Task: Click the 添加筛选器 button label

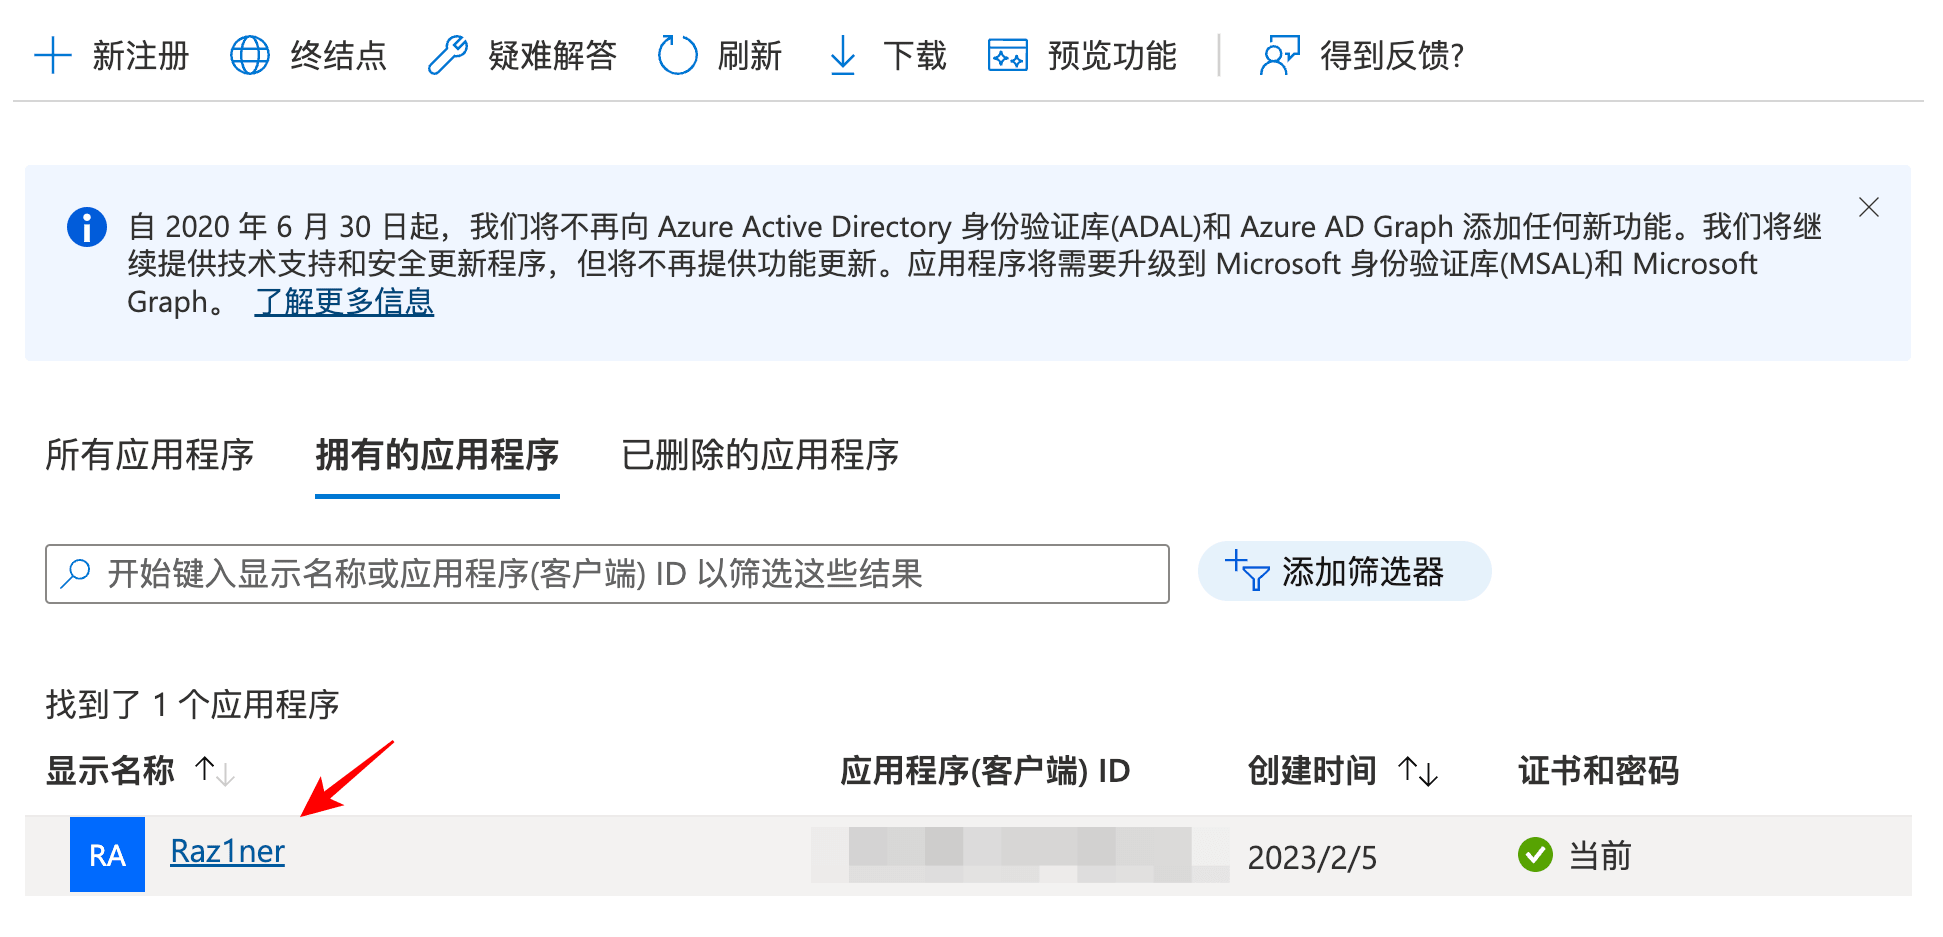Action: coord(1362,572)
